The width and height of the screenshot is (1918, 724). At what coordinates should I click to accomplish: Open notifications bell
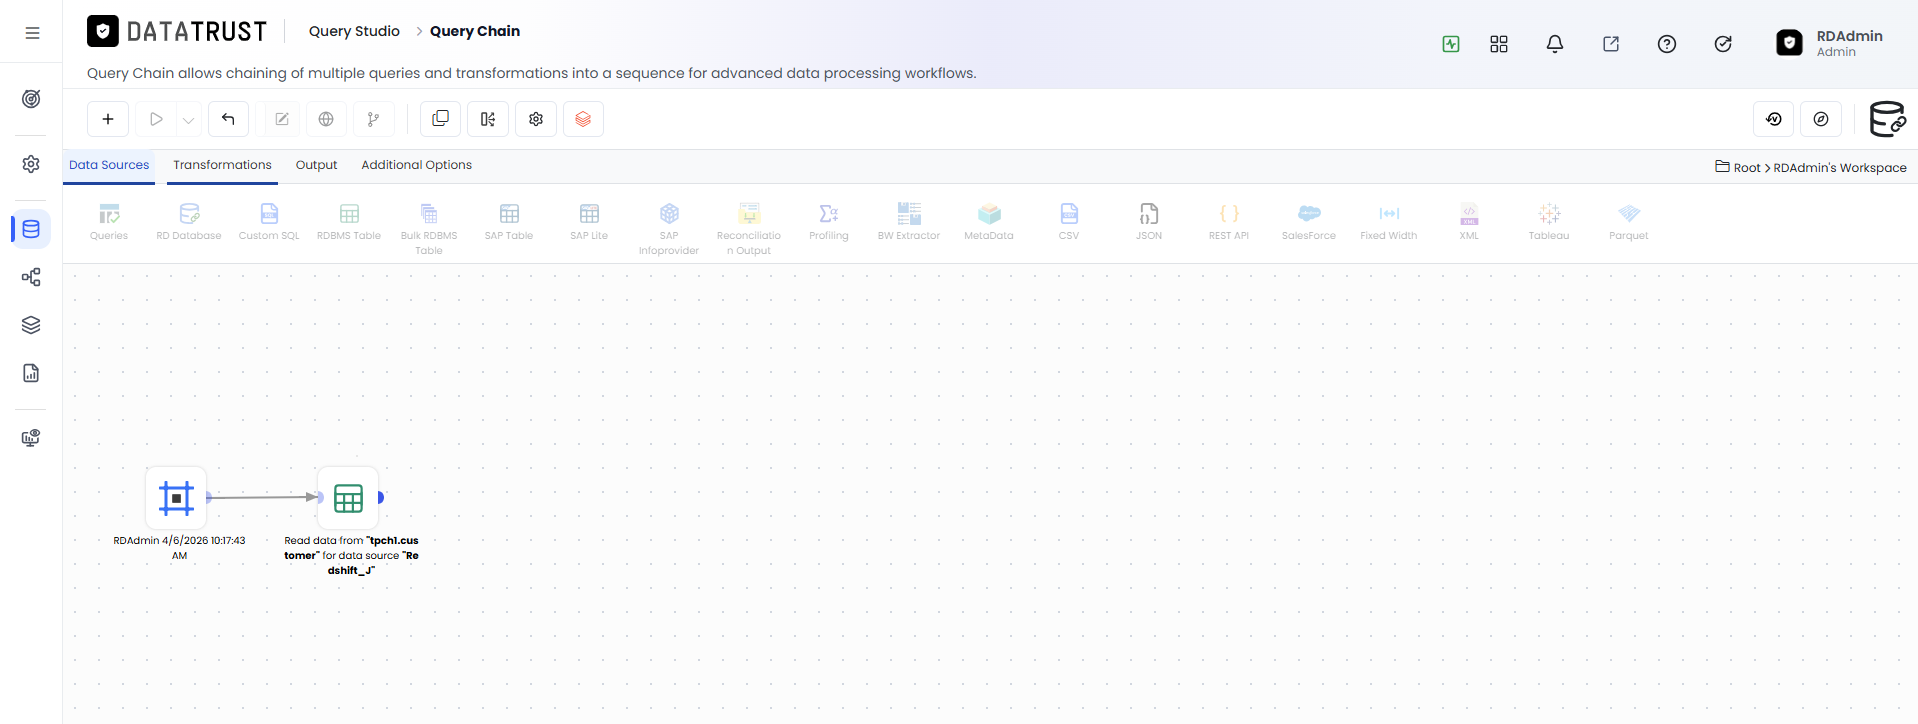(x=1555, y=44)
